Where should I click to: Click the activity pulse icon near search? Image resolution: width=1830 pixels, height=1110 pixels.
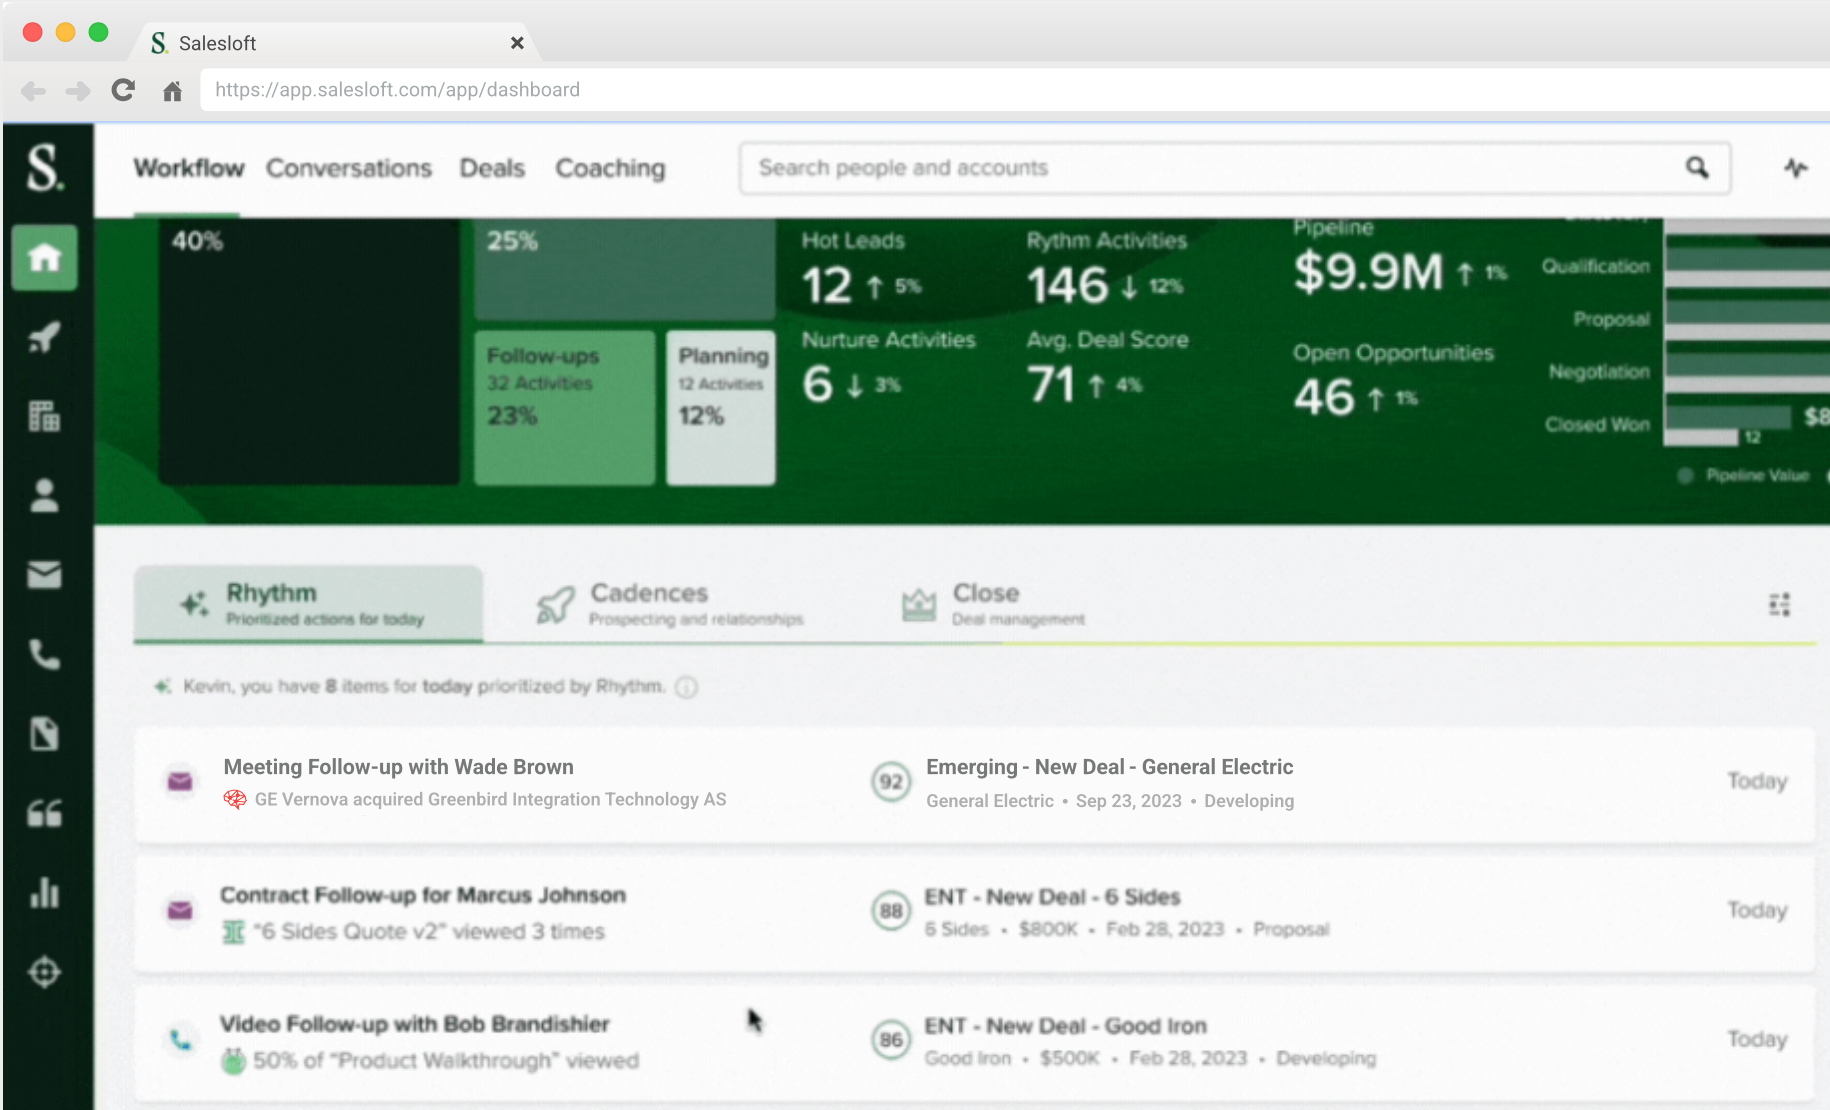coord(1795,168)
